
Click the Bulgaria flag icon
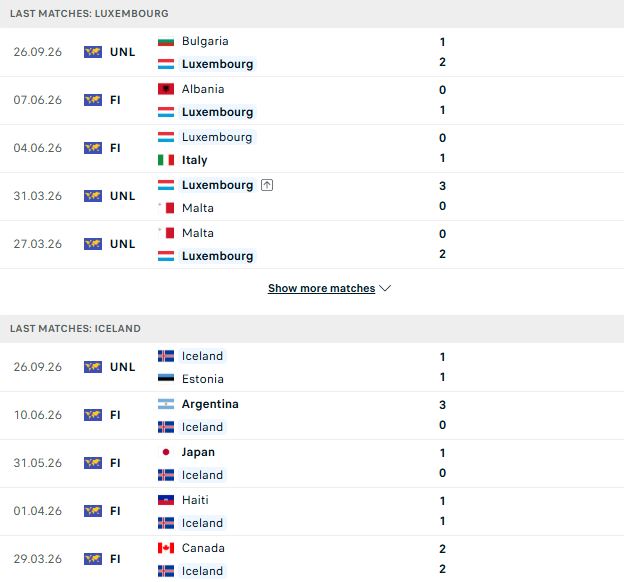pyautogui.click(x=166, y=41)
